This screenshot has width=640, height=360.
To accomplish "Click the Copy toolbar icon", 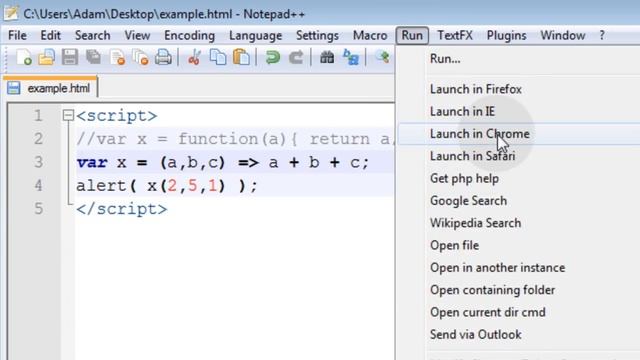I will [218, 57].
